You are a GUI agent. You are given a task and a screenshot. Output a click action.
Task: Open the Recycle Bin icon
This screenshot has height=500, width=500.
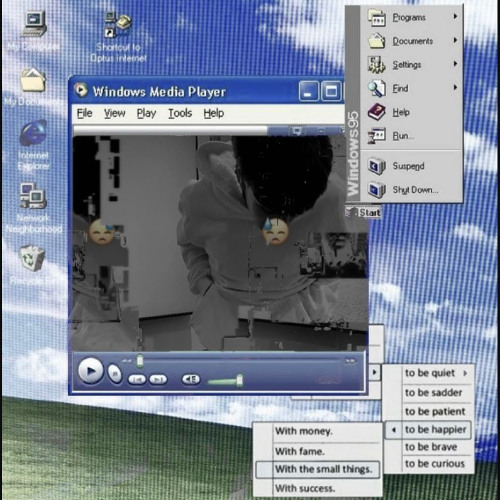(x=32, y=258)
